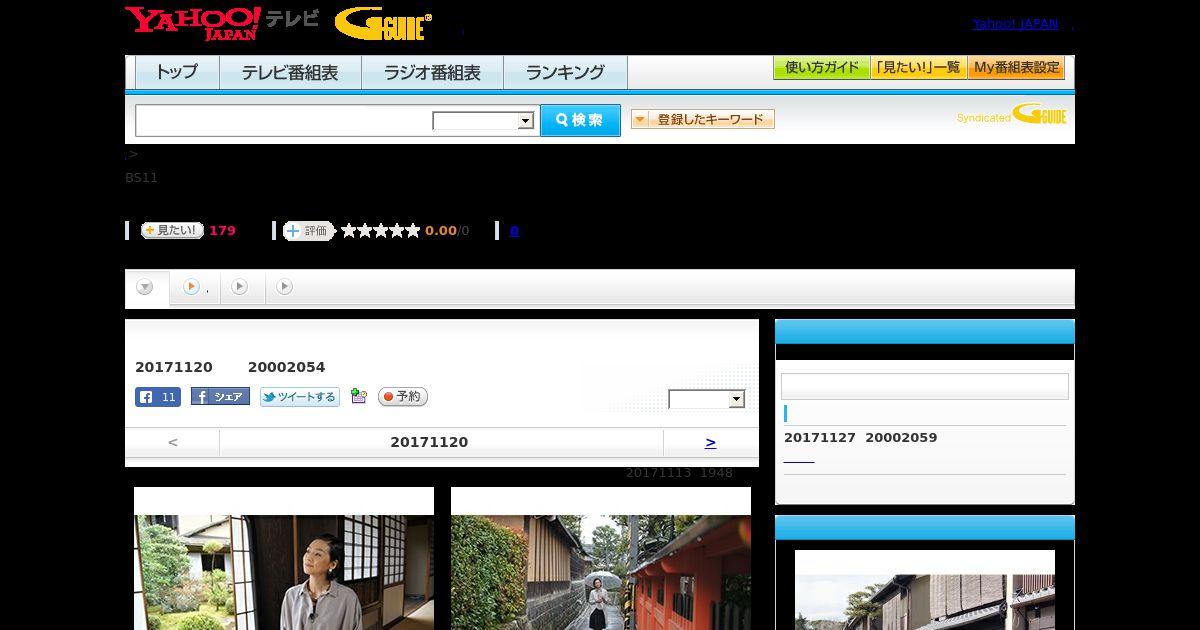The height and width of the screenshot is (630, 1200).
Task: Rate with the third star
Action: [x=381, y=231]
